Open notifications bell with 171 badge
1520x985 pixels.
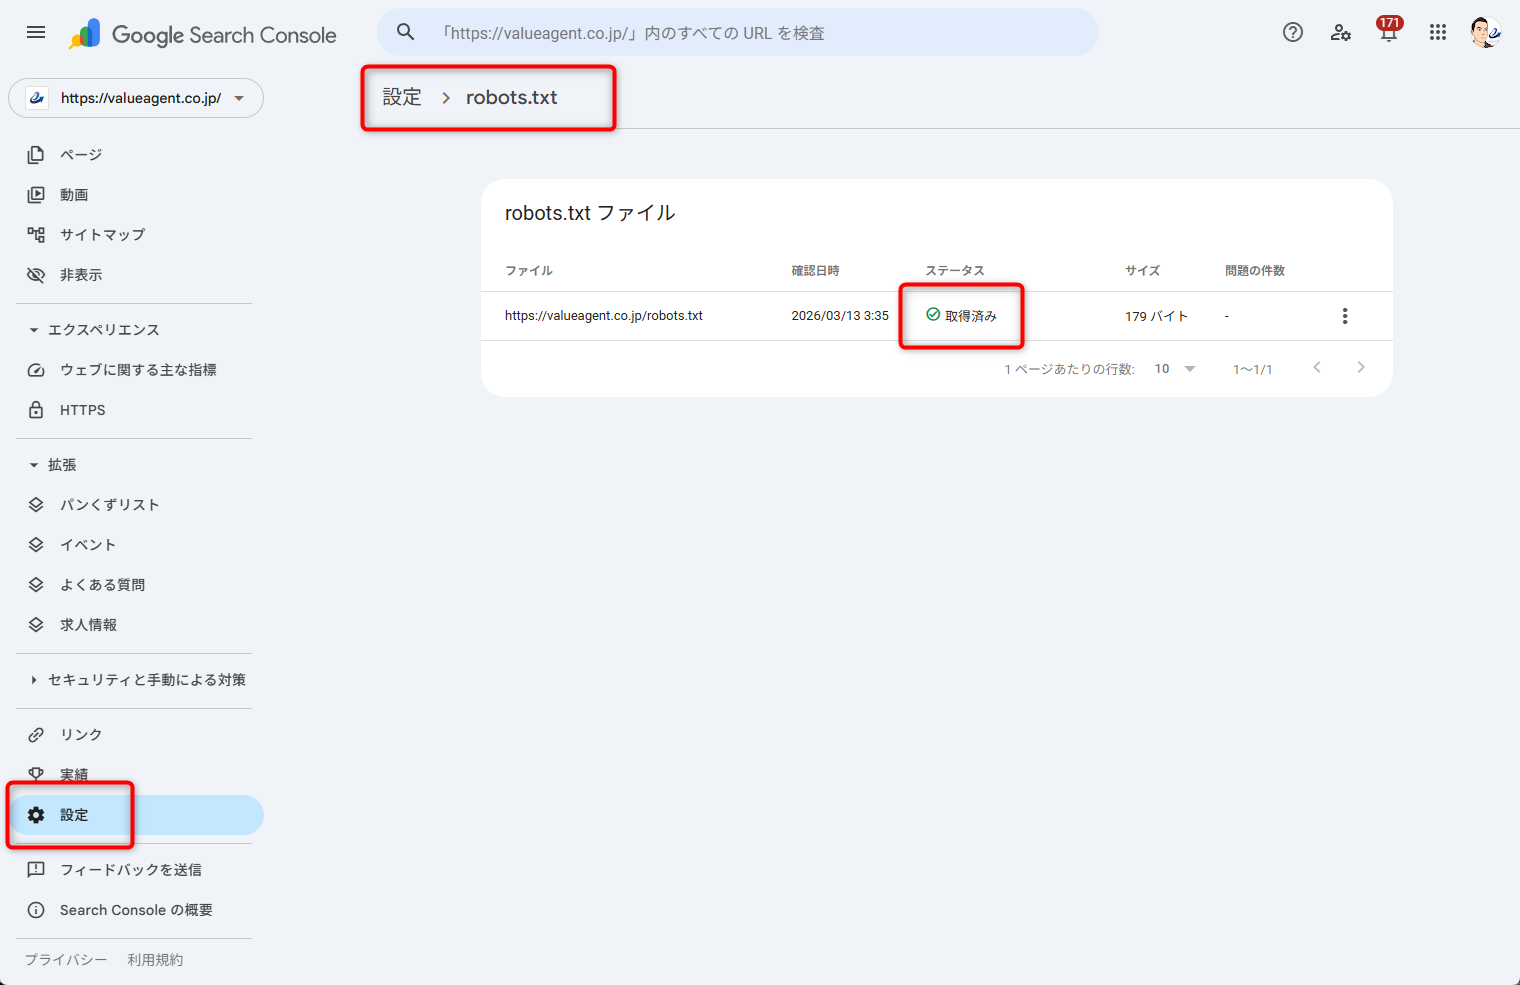coord(1389,30)
